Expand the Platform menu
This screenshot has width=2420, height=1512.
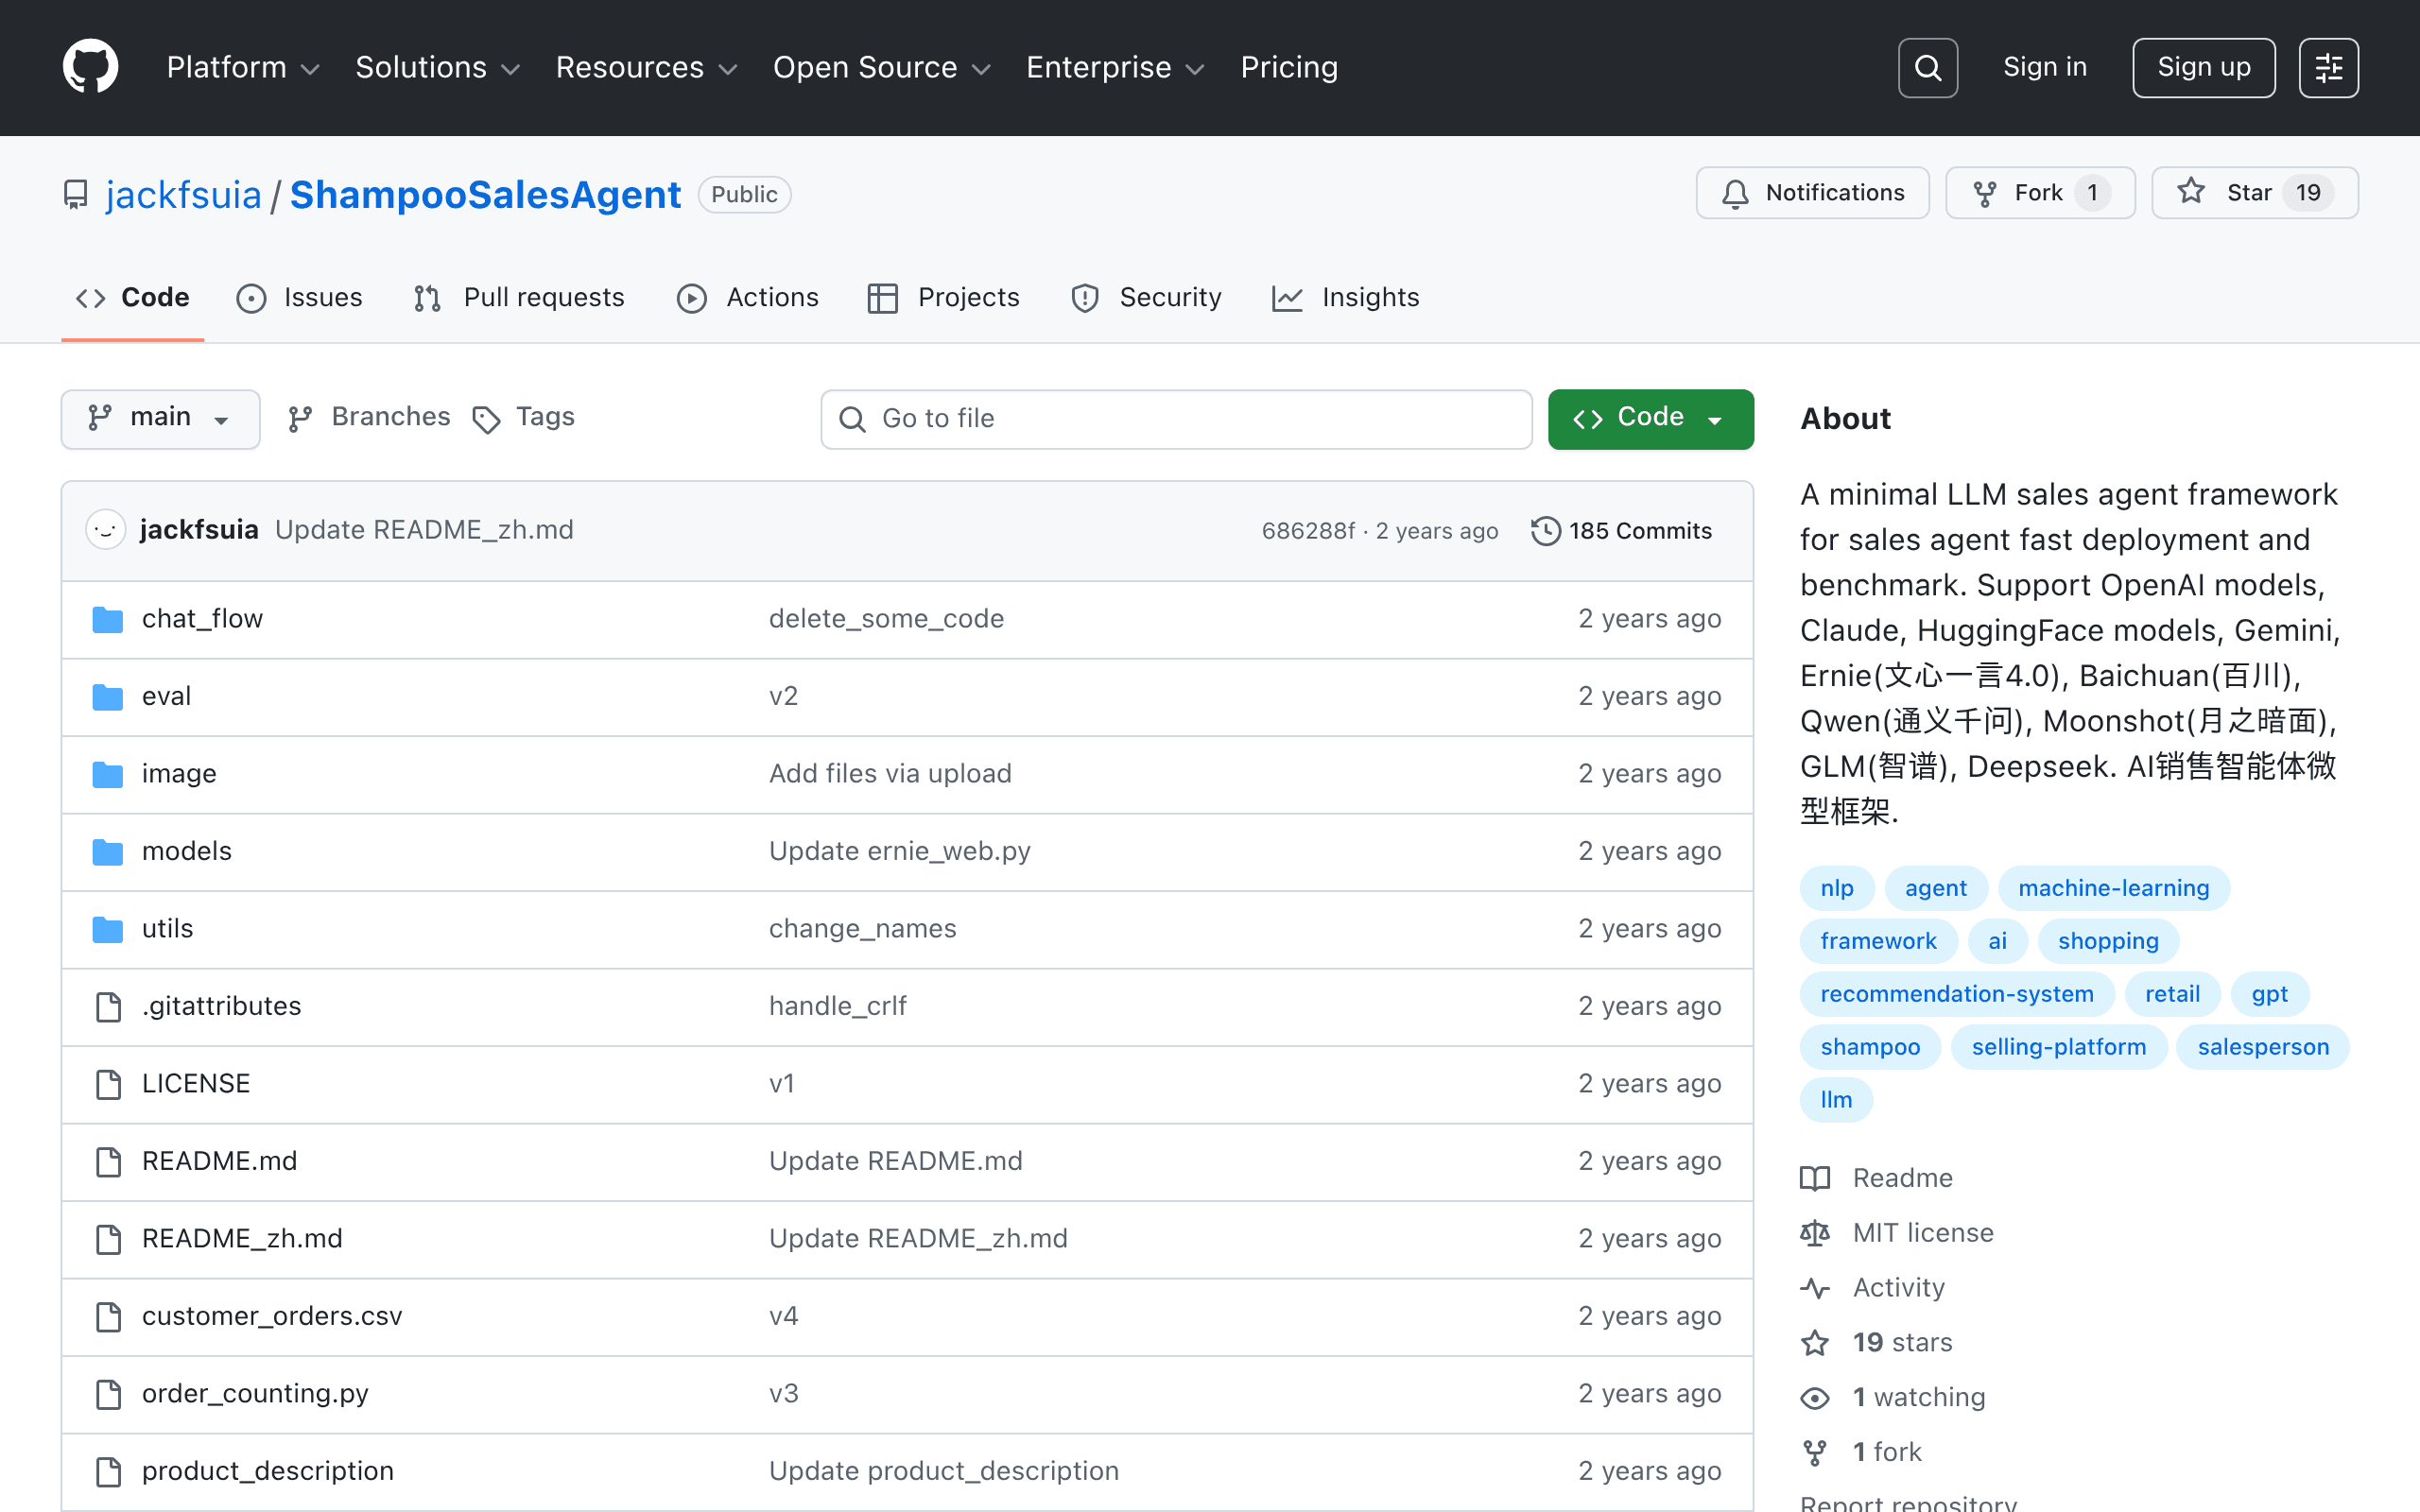[x=243, y=67]
